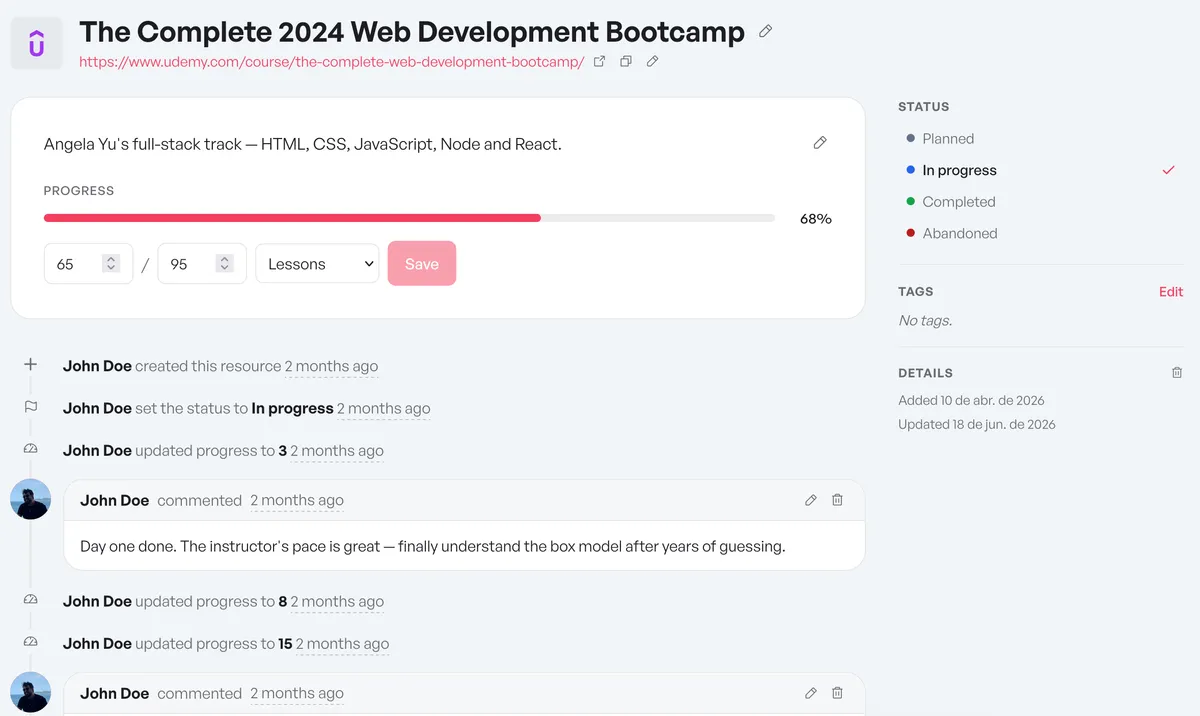Click the course title heading text
Image resolution: width=1200 pixels, height=716 pixels.
click(x=412, y=32)
